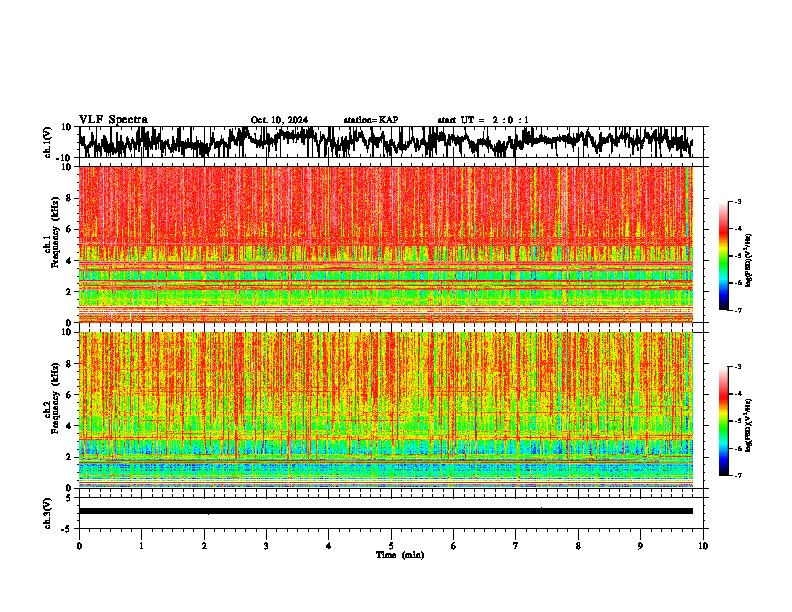Click the "-7" tick on ch.1 colorbar
The image size is (792, 612).
738,310
